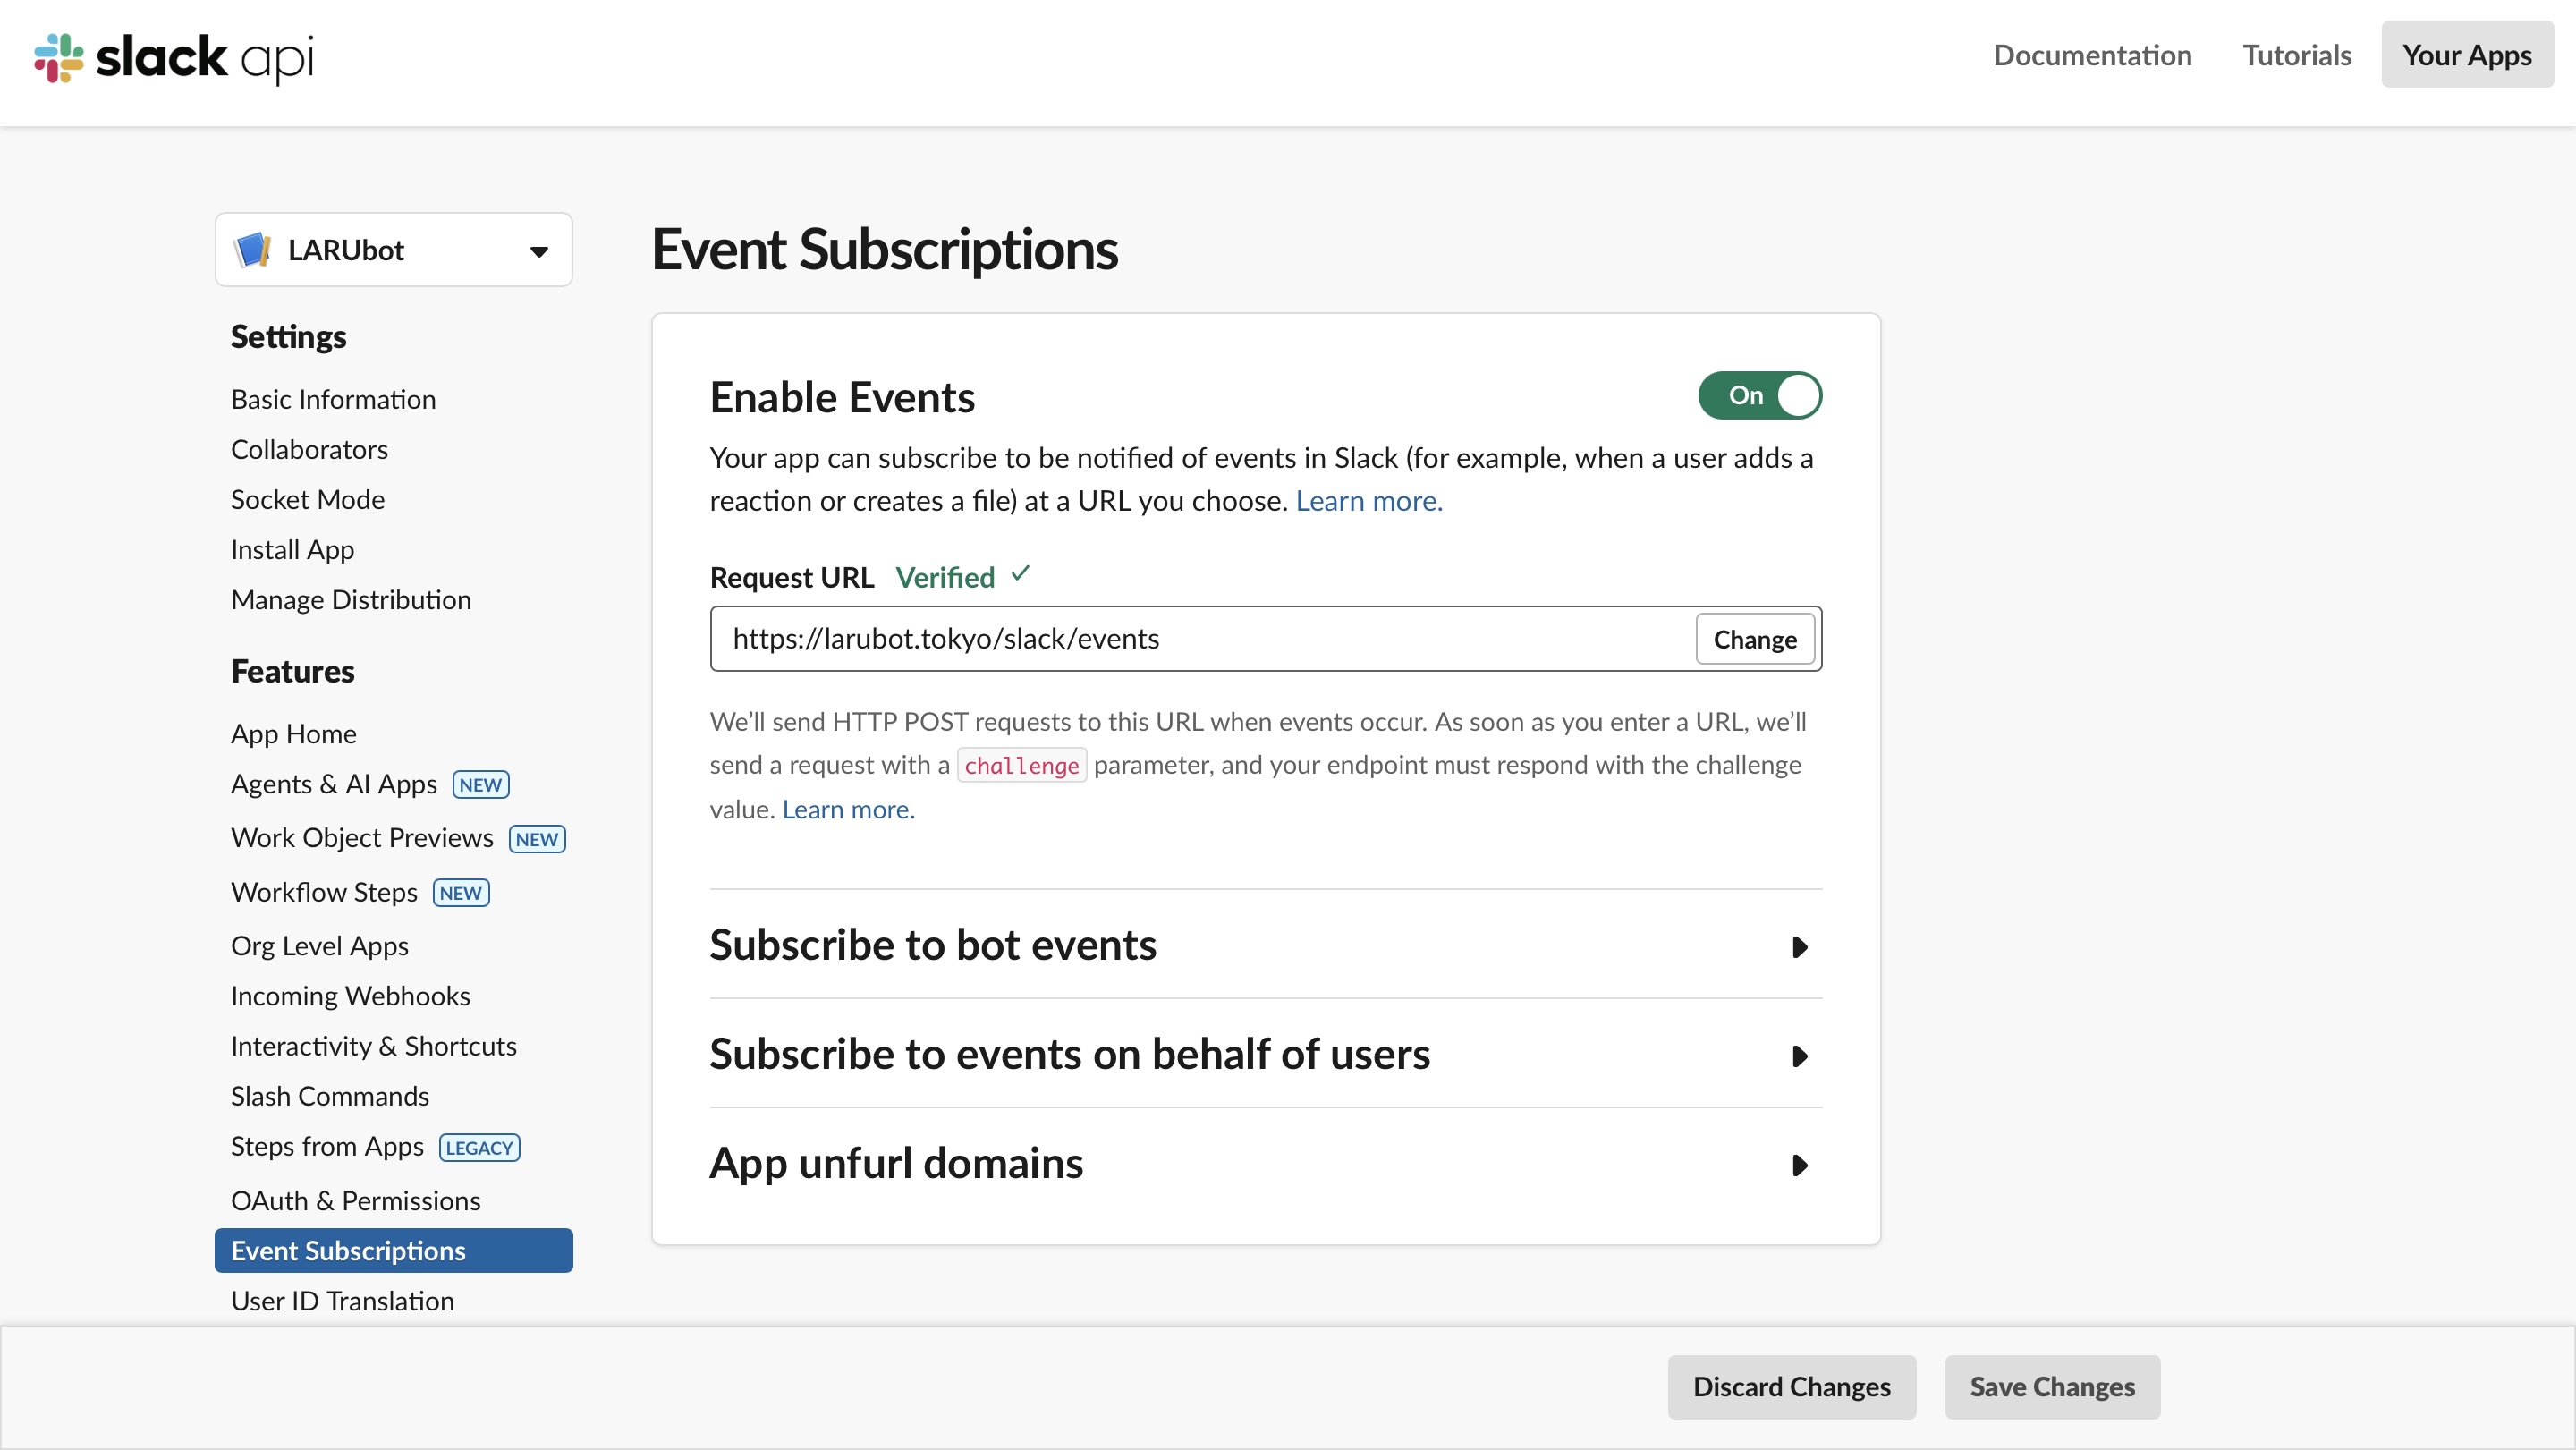Open OAuth & Permissions page
Viewport: 2576px width, 1450px height.
click(356, 1200)
